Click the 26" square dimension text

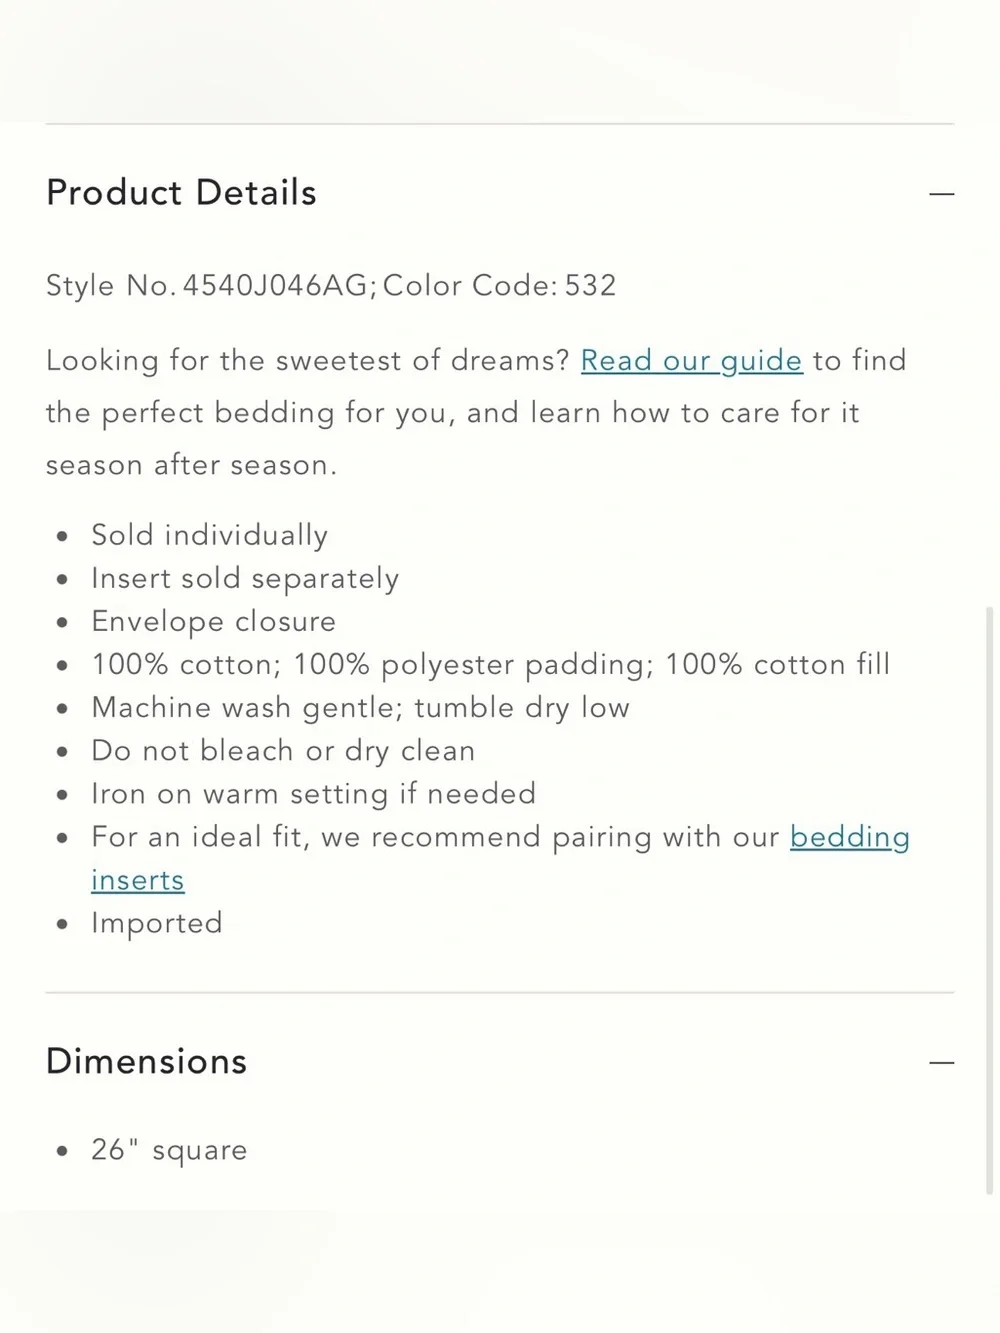(169, 1150)
